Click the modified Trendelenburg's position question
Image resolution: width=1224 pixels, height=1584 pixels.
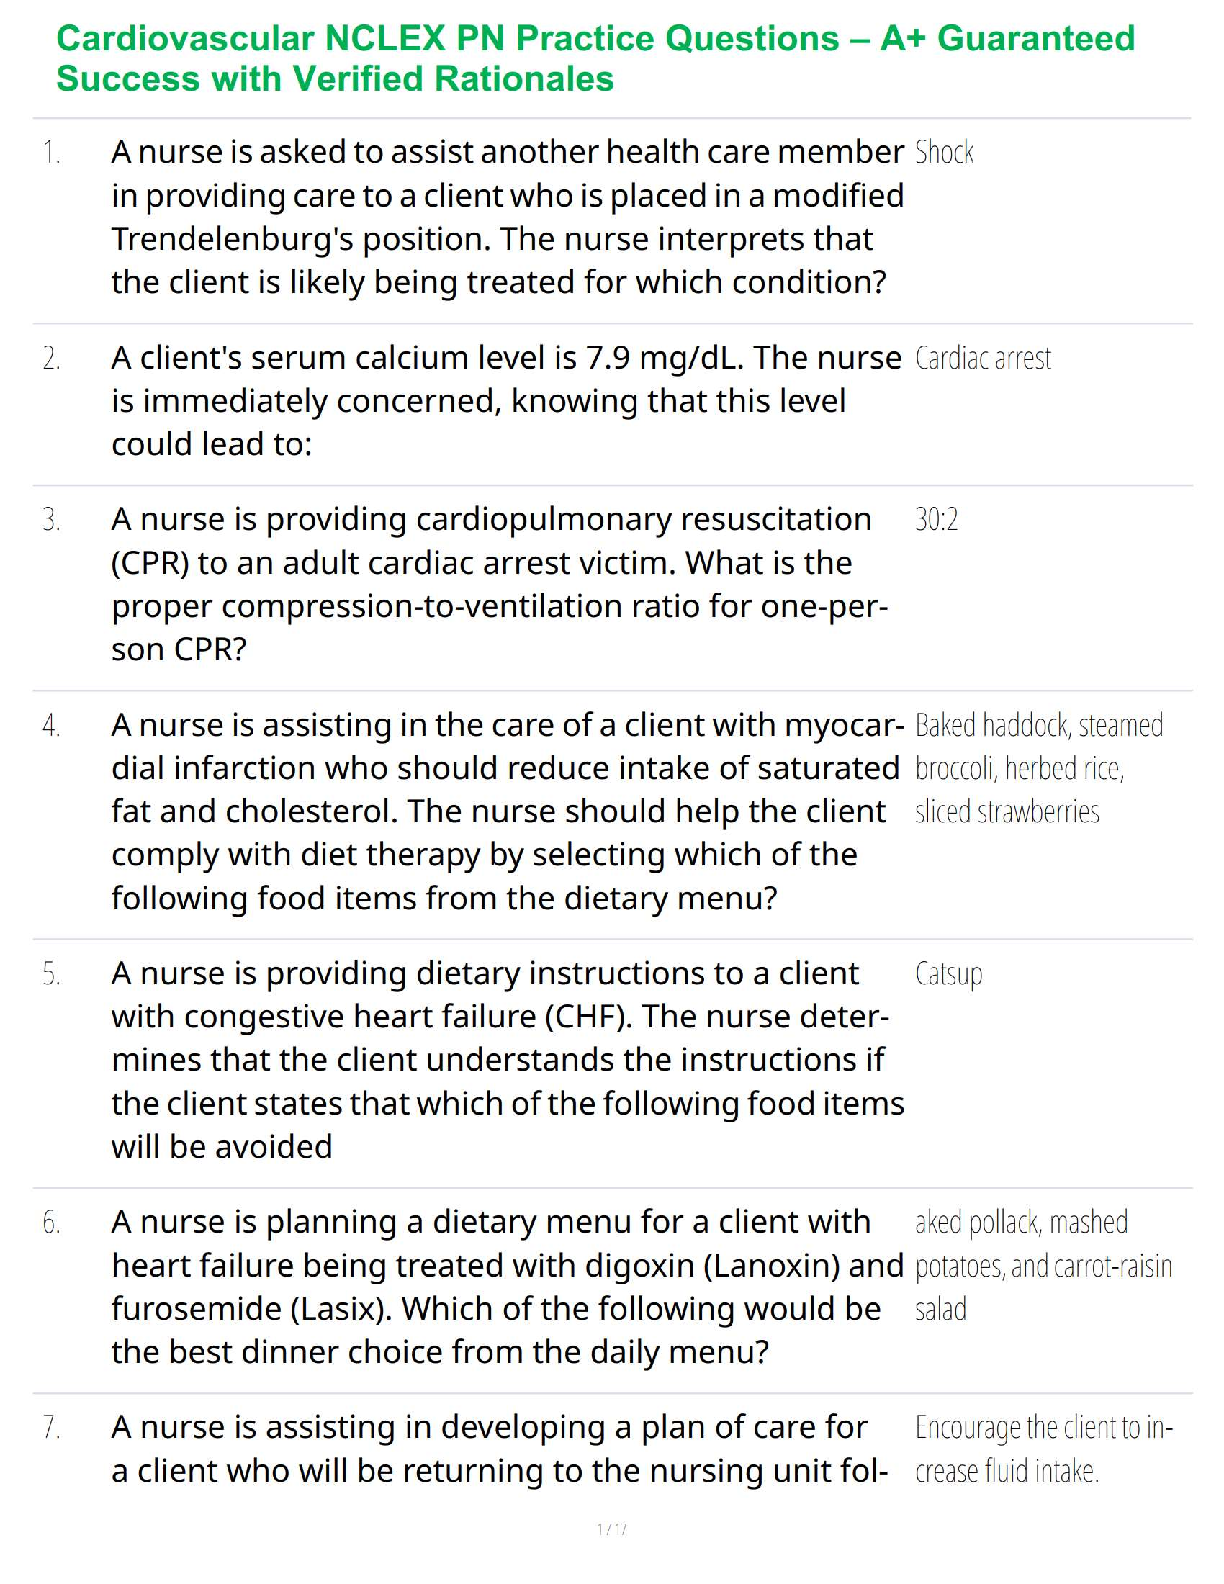[507, 217]
